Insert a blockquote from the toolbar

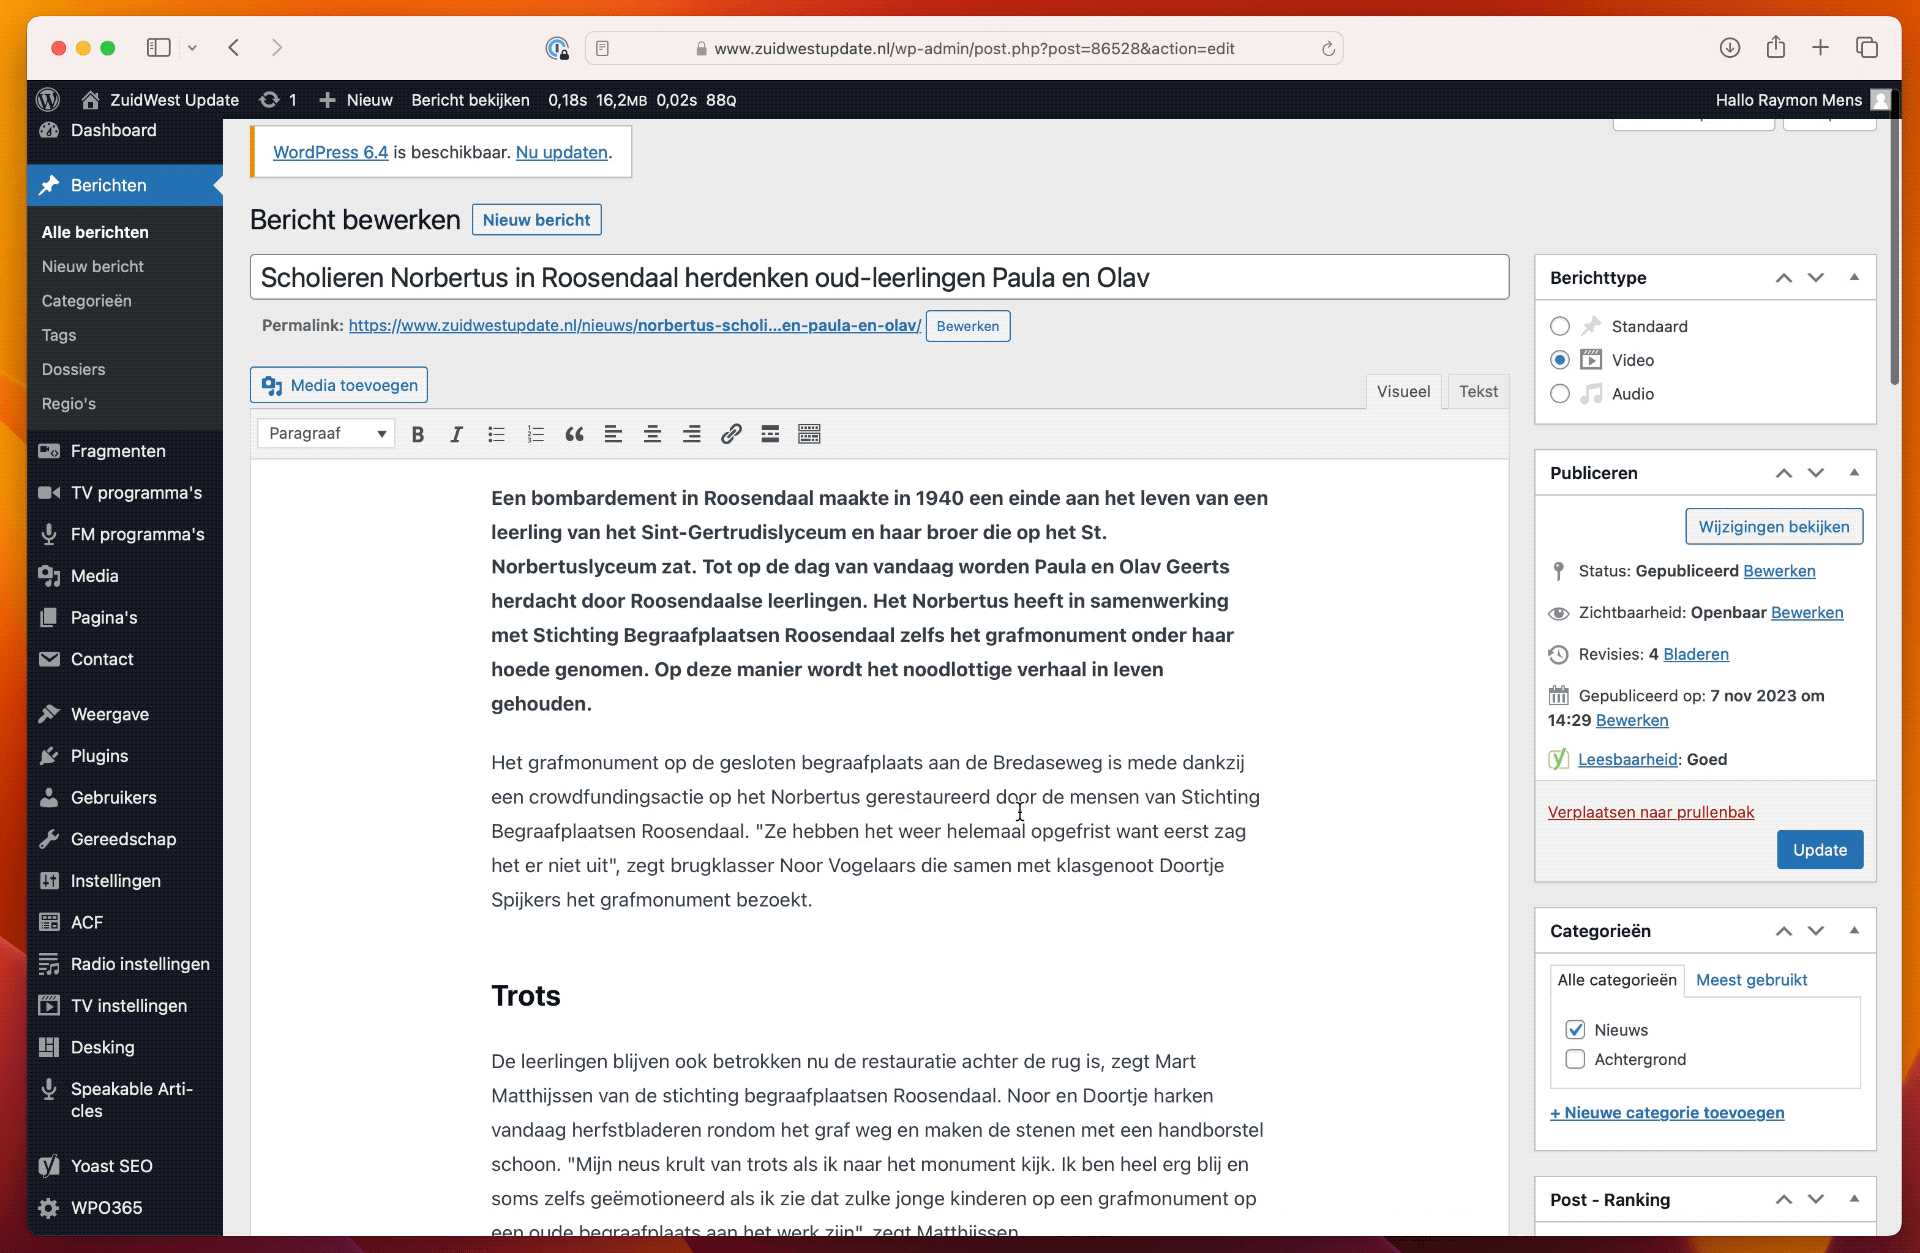pos(574,434)
